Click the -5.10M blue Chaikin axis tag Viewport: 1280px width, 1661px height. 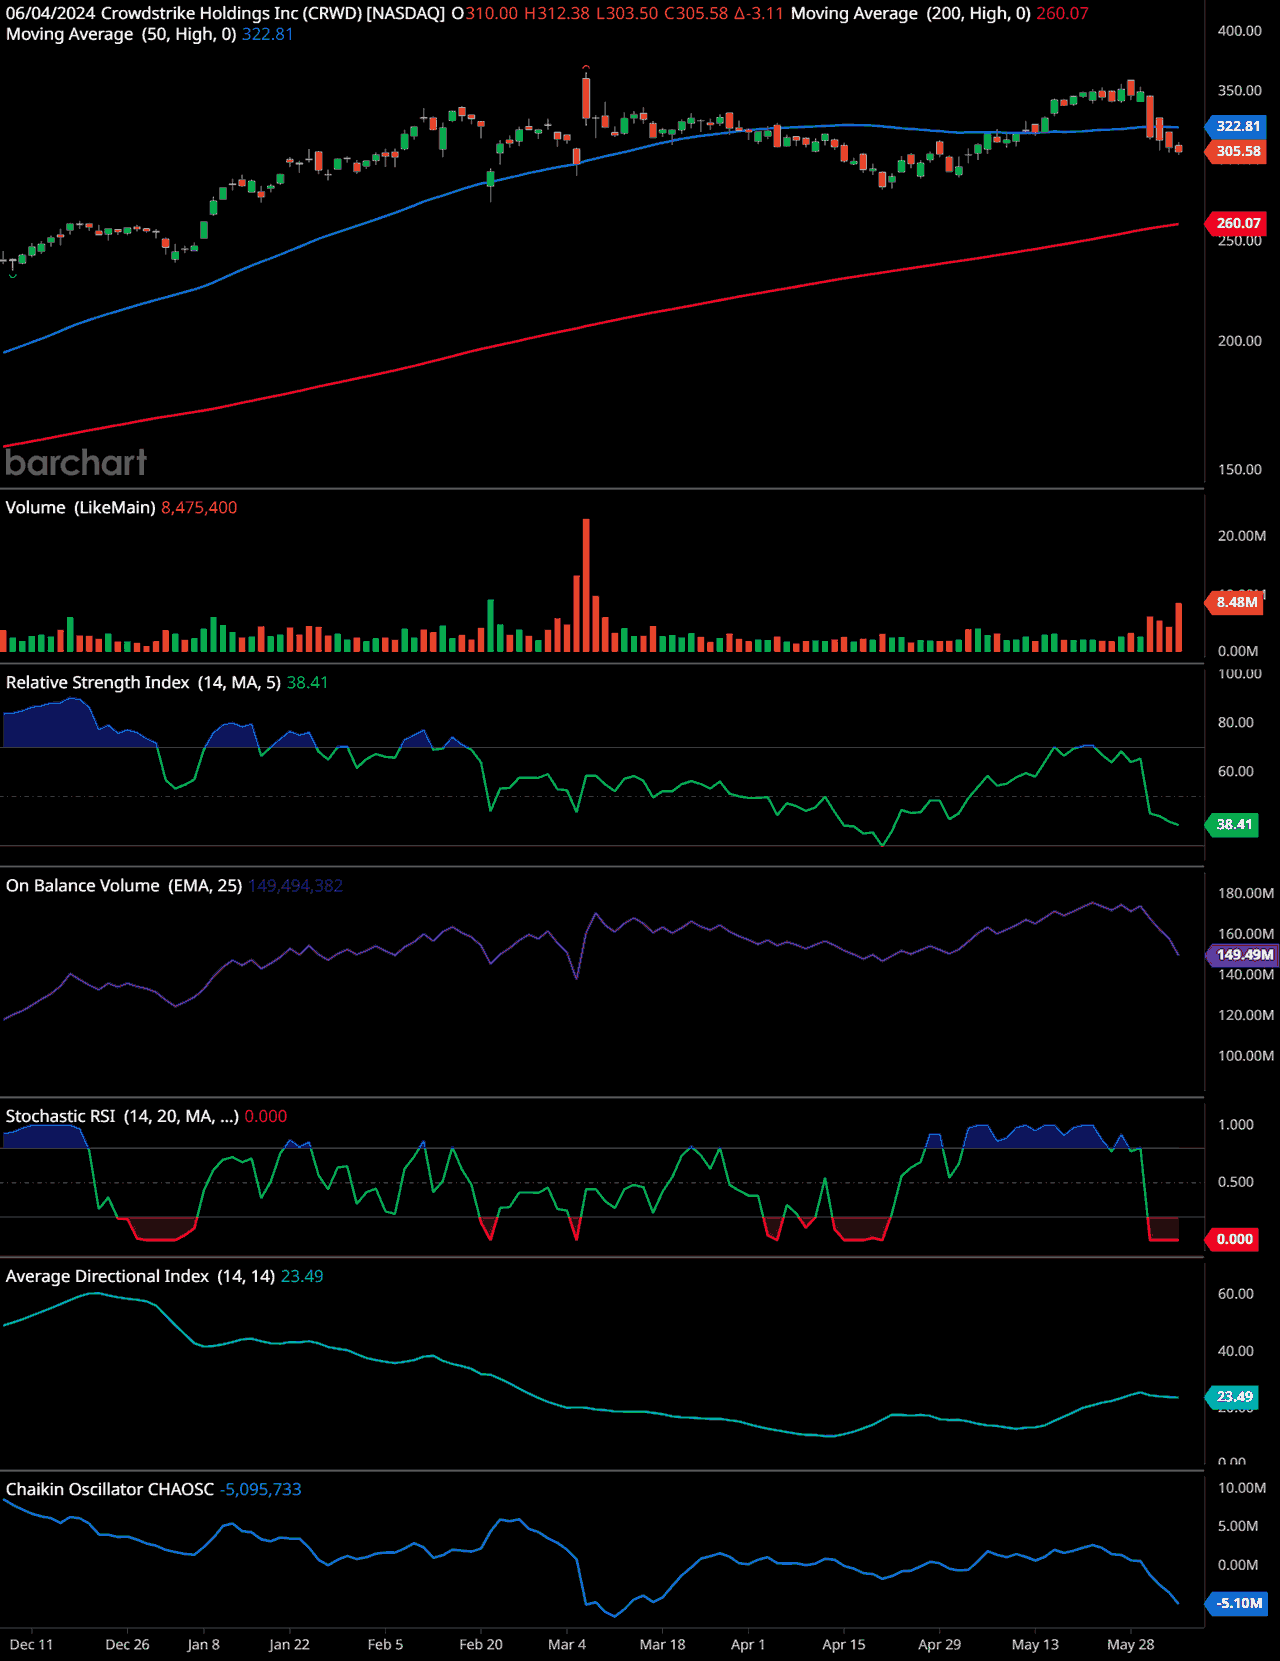coord(1238,1603)
